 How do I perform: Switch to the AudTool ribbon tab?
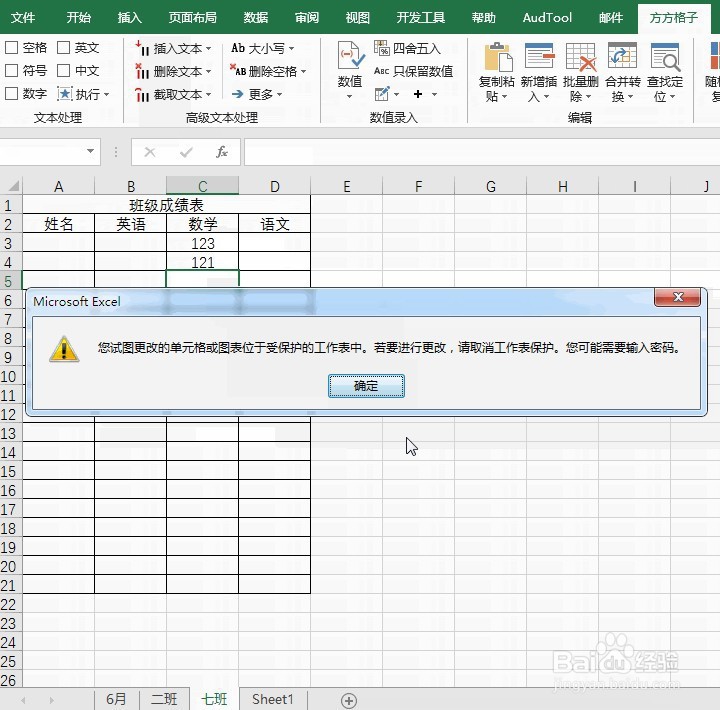pyautogui.click(x=547, y=17)
